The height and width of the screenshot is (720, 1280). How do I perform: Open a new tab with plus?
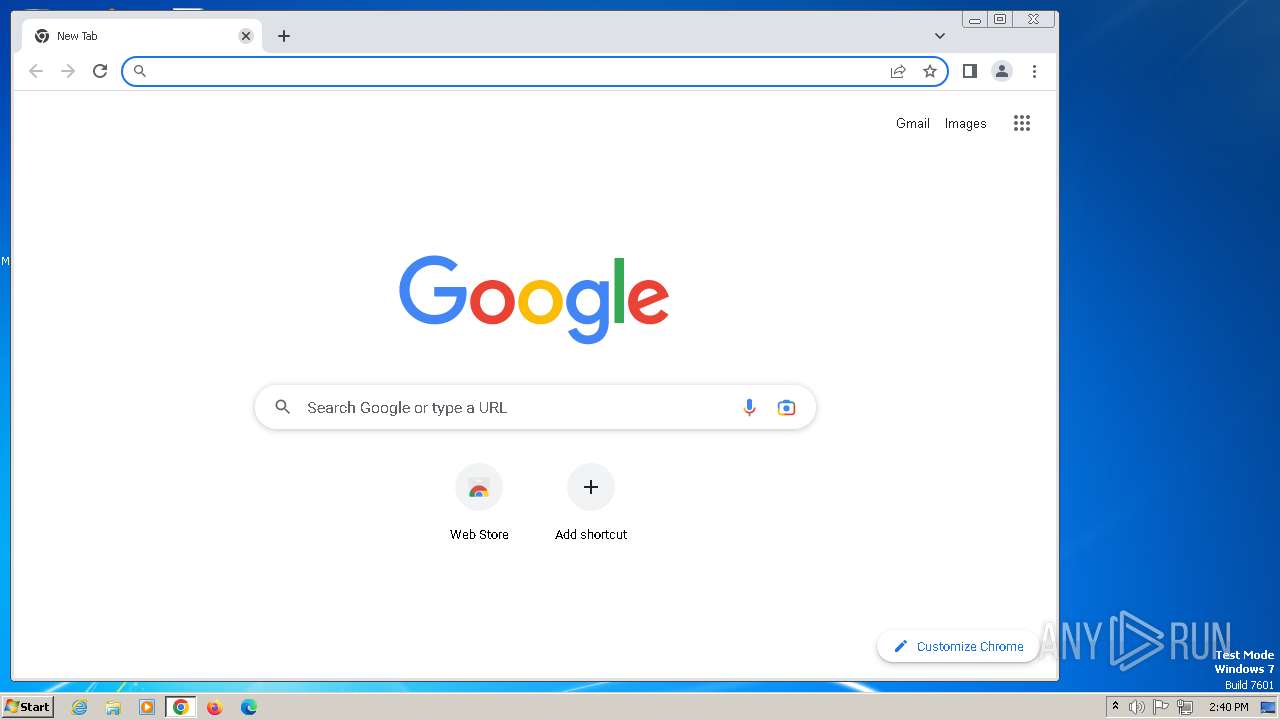284,36
